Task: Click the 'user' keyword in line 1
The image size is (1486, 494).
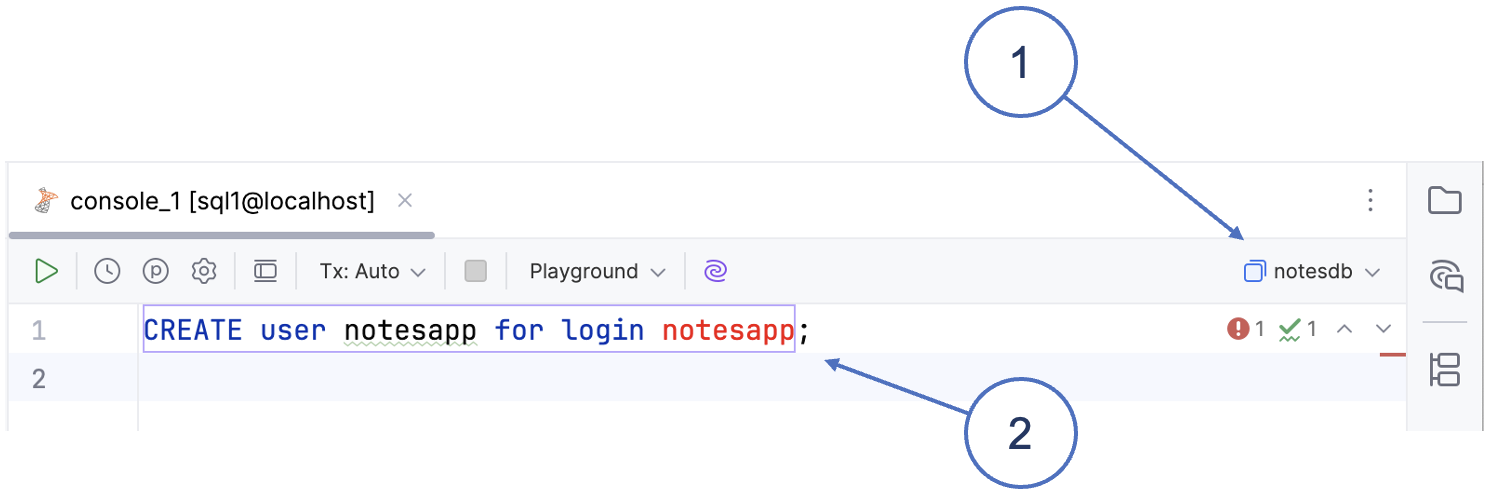Action: (293, 329)
